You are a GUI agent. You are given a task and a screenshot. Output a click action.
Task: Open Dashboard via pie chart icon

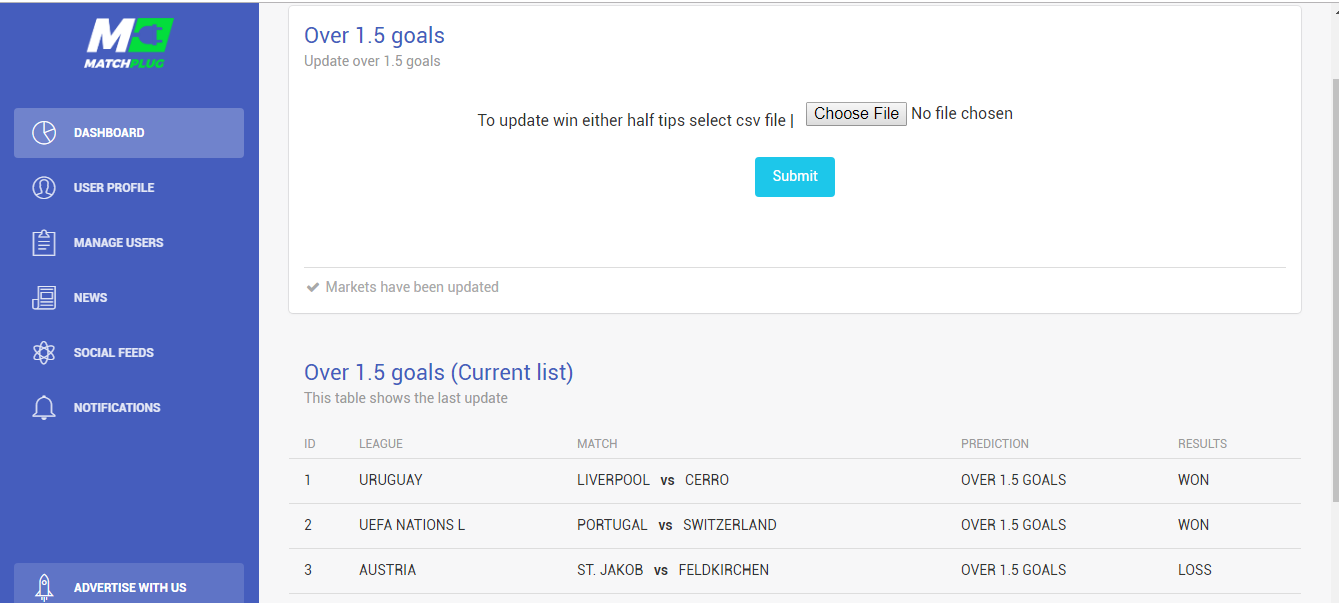pyautogui.click(x=44, y=133)
